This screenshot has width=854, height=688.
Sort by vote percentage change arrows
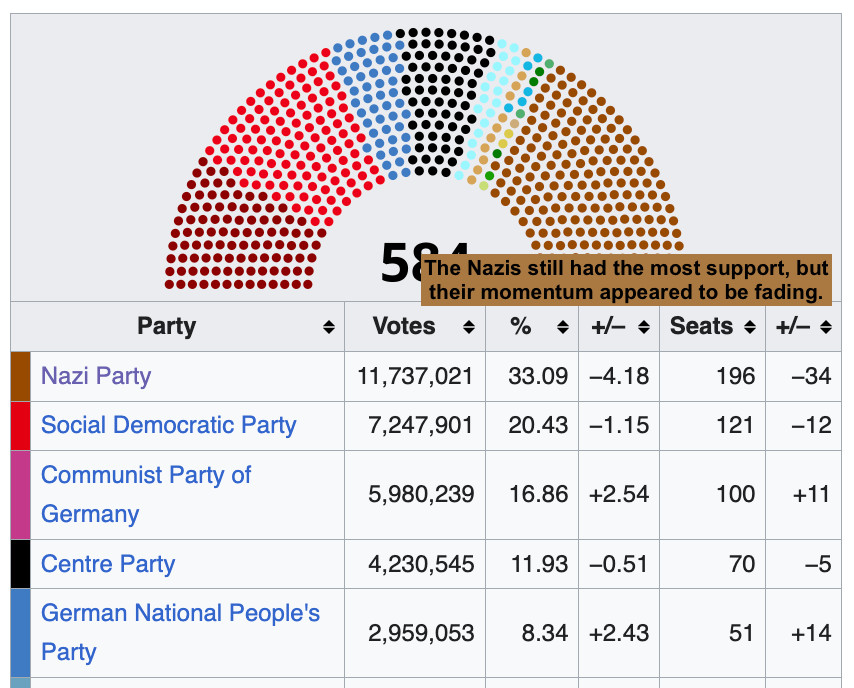click(644, 327)
